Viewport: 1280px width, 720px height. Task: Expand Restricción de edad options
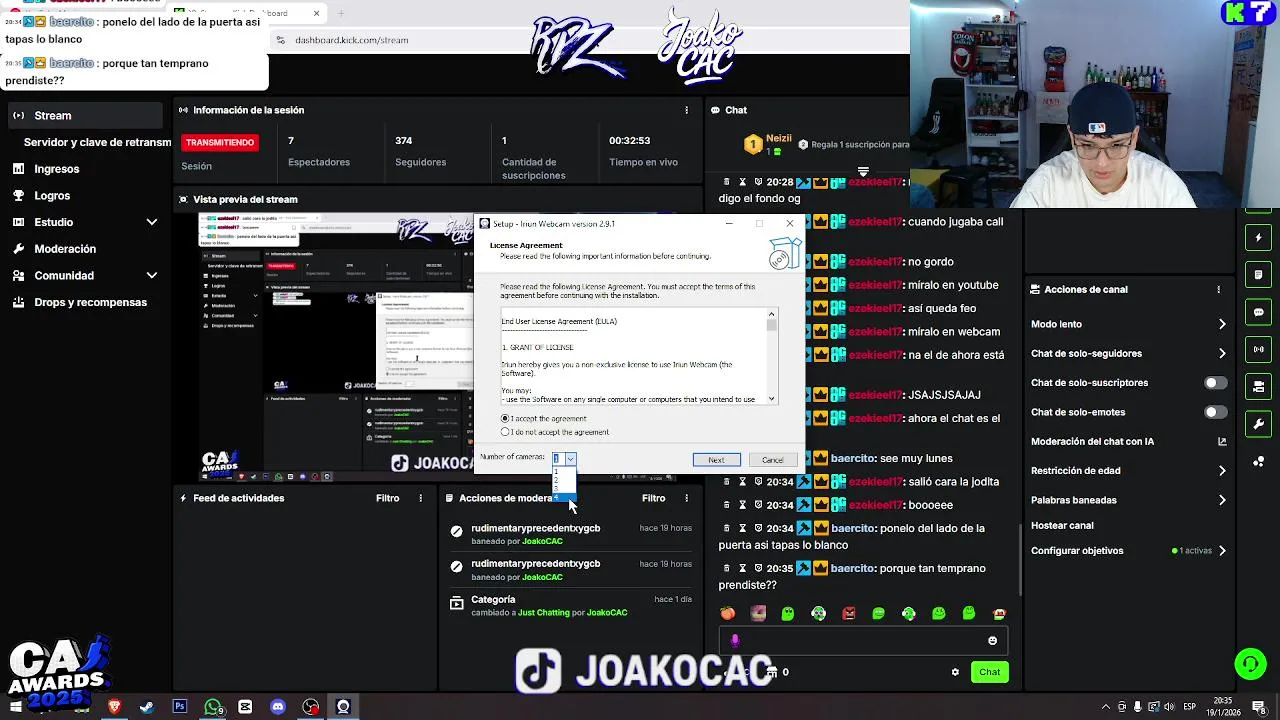[x=1222, y=470]
